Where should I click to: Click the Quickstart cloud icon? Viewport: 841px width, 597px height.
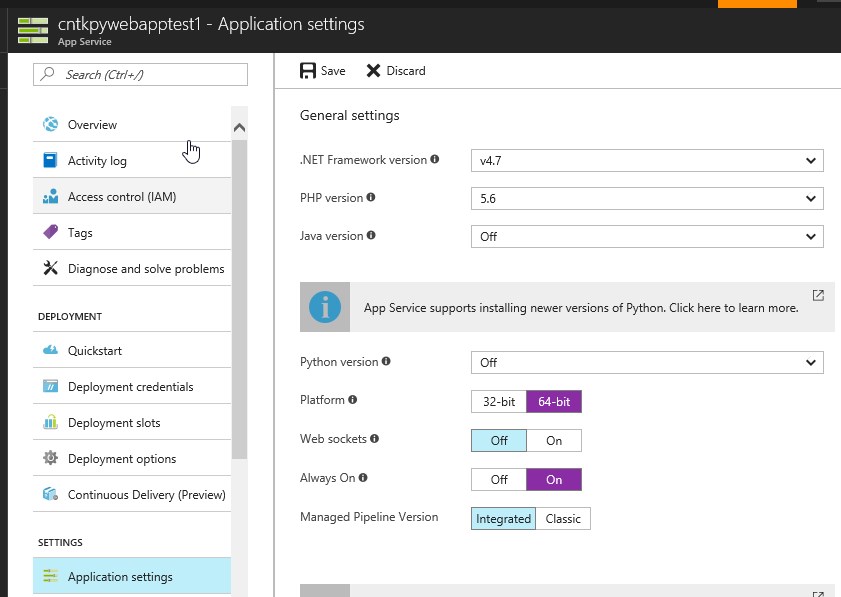point(50,350)
